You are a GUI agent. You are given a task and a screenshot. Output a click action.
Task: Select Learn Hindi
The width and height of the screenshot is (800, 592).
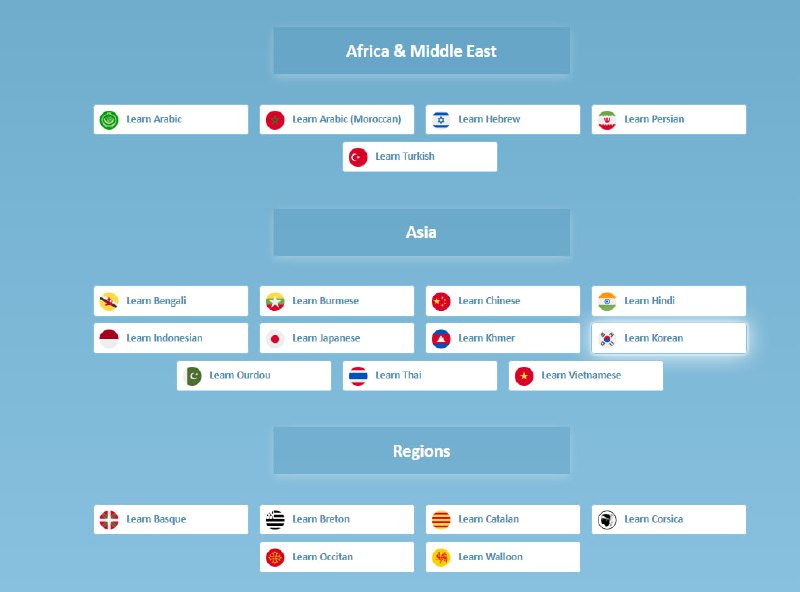[x=649, y=301]
